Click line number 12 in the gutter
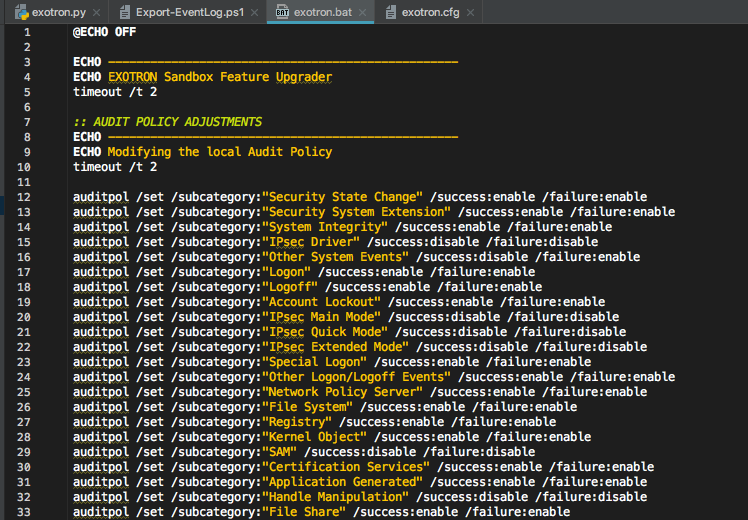 pos(24,197)
